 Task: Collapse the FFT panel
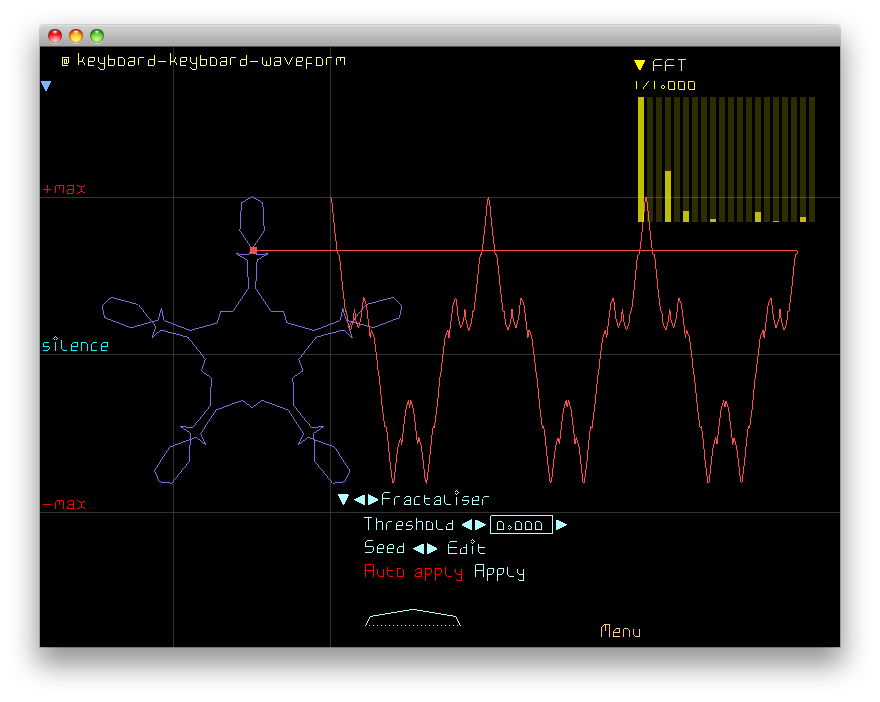640,65
